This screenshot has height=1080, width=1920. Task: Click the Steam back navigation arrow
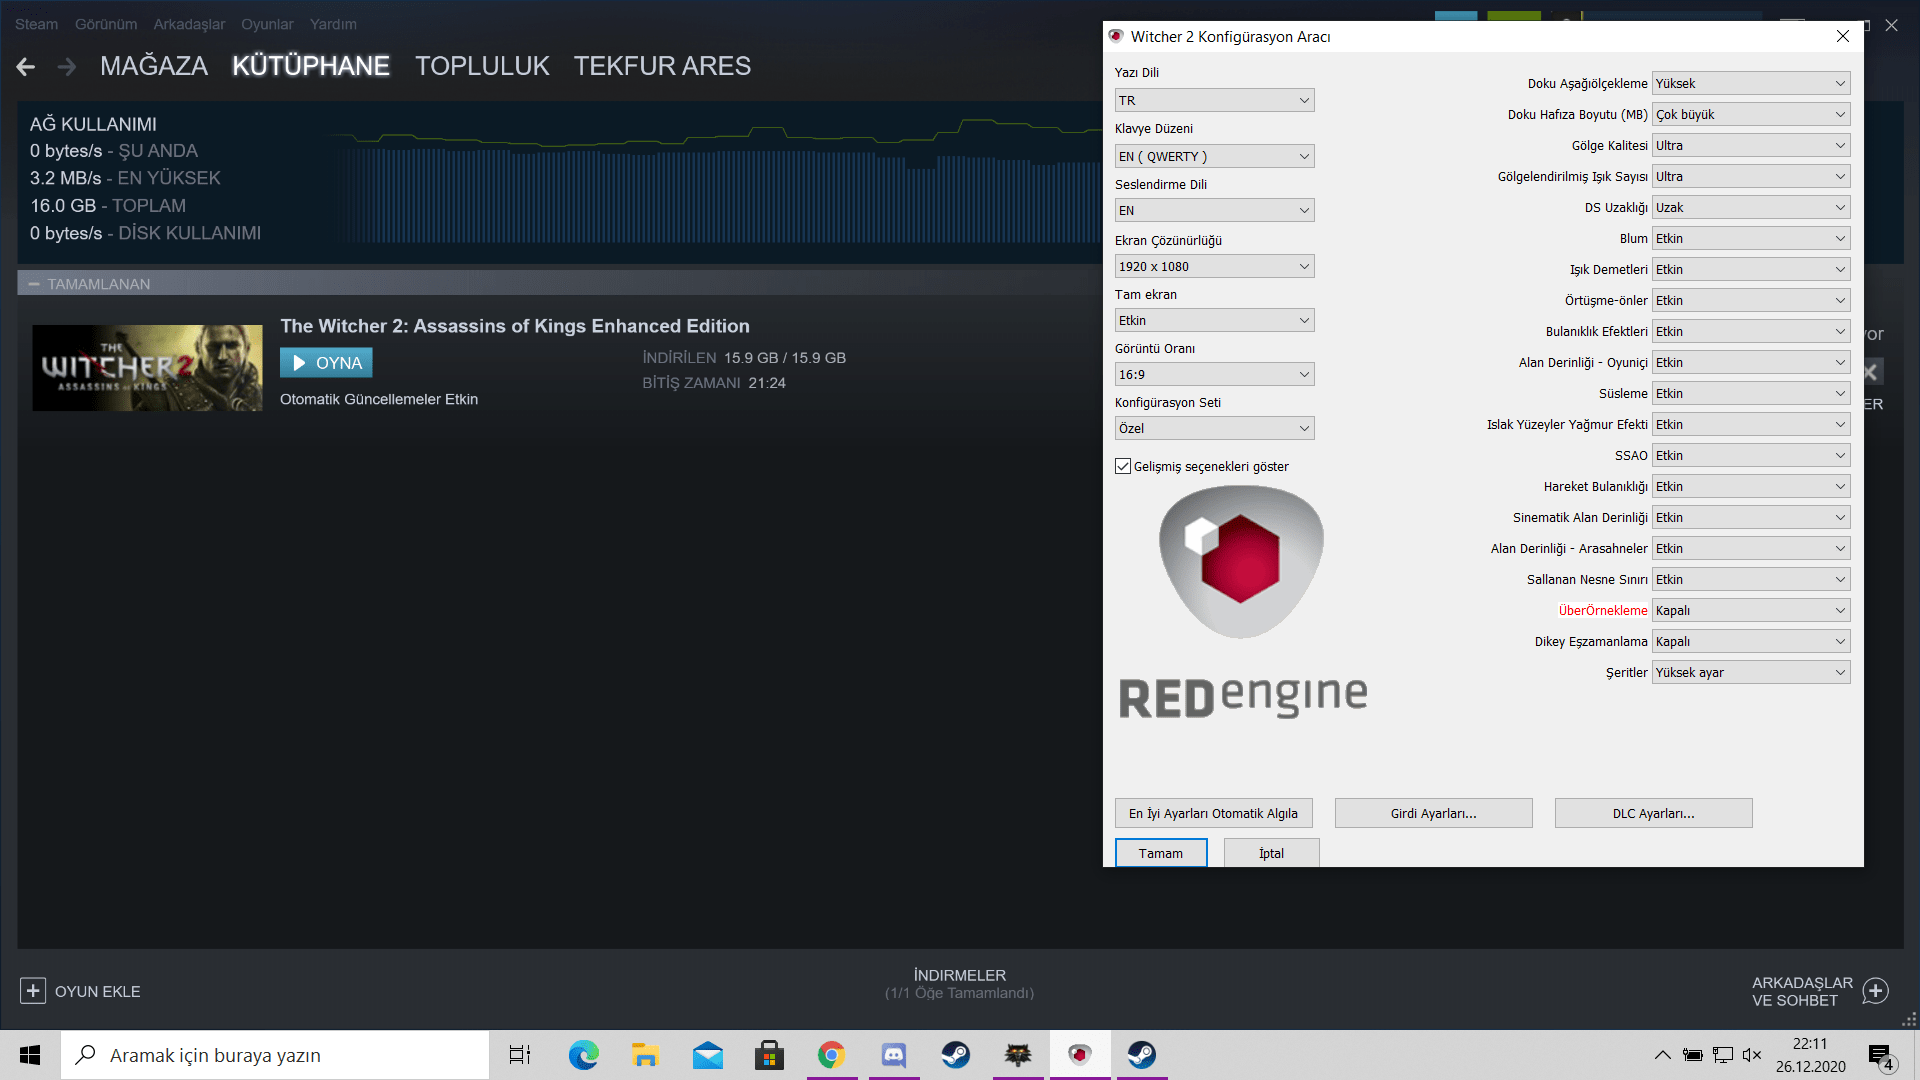[x=26, y=66]
